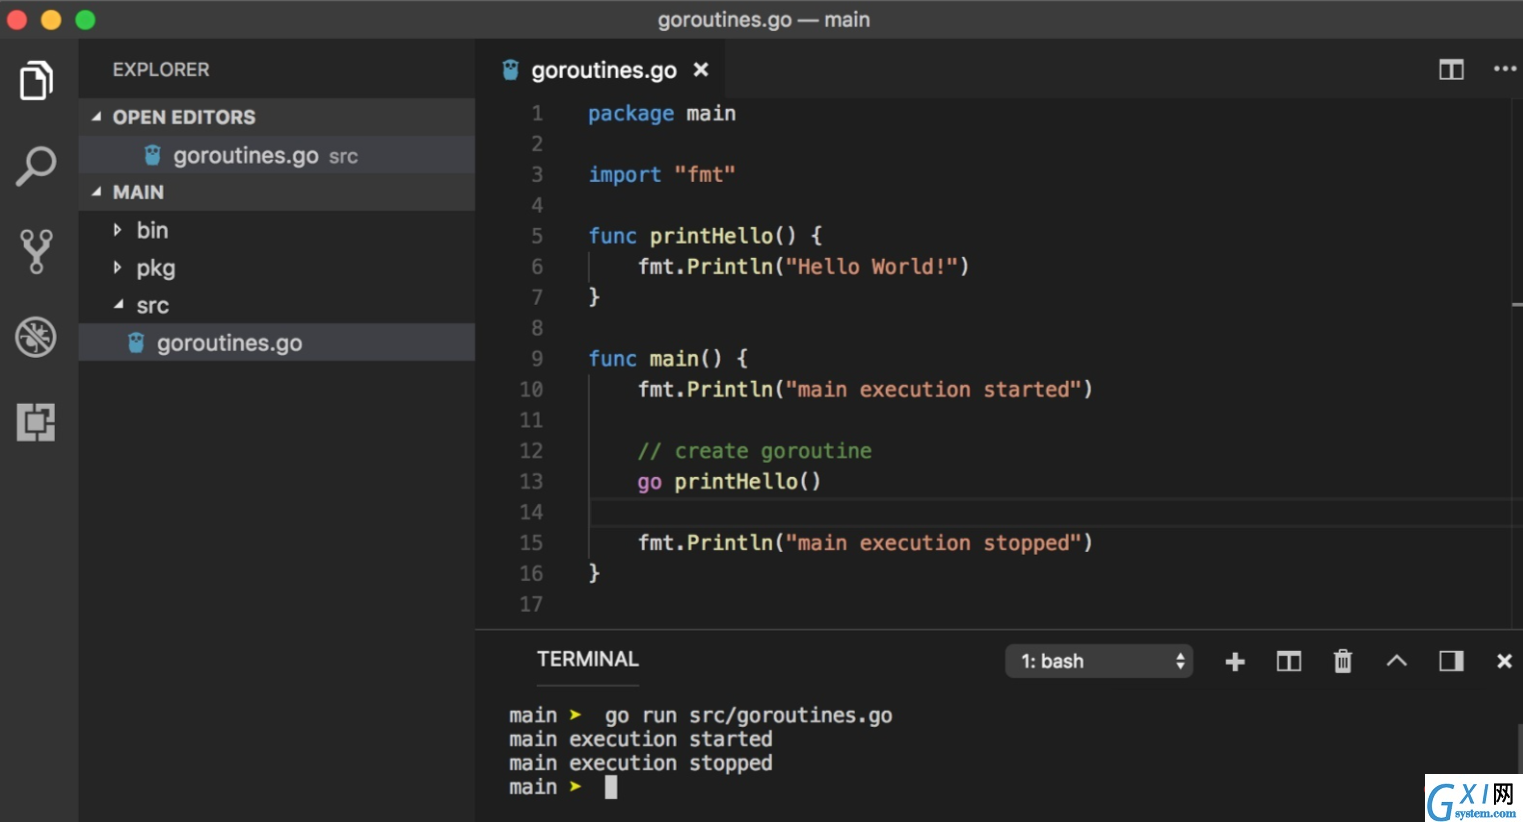This screenshot has width=1523, height=822.
Task: Open the Search view in activity bar
Action: [x=36, y=166]
